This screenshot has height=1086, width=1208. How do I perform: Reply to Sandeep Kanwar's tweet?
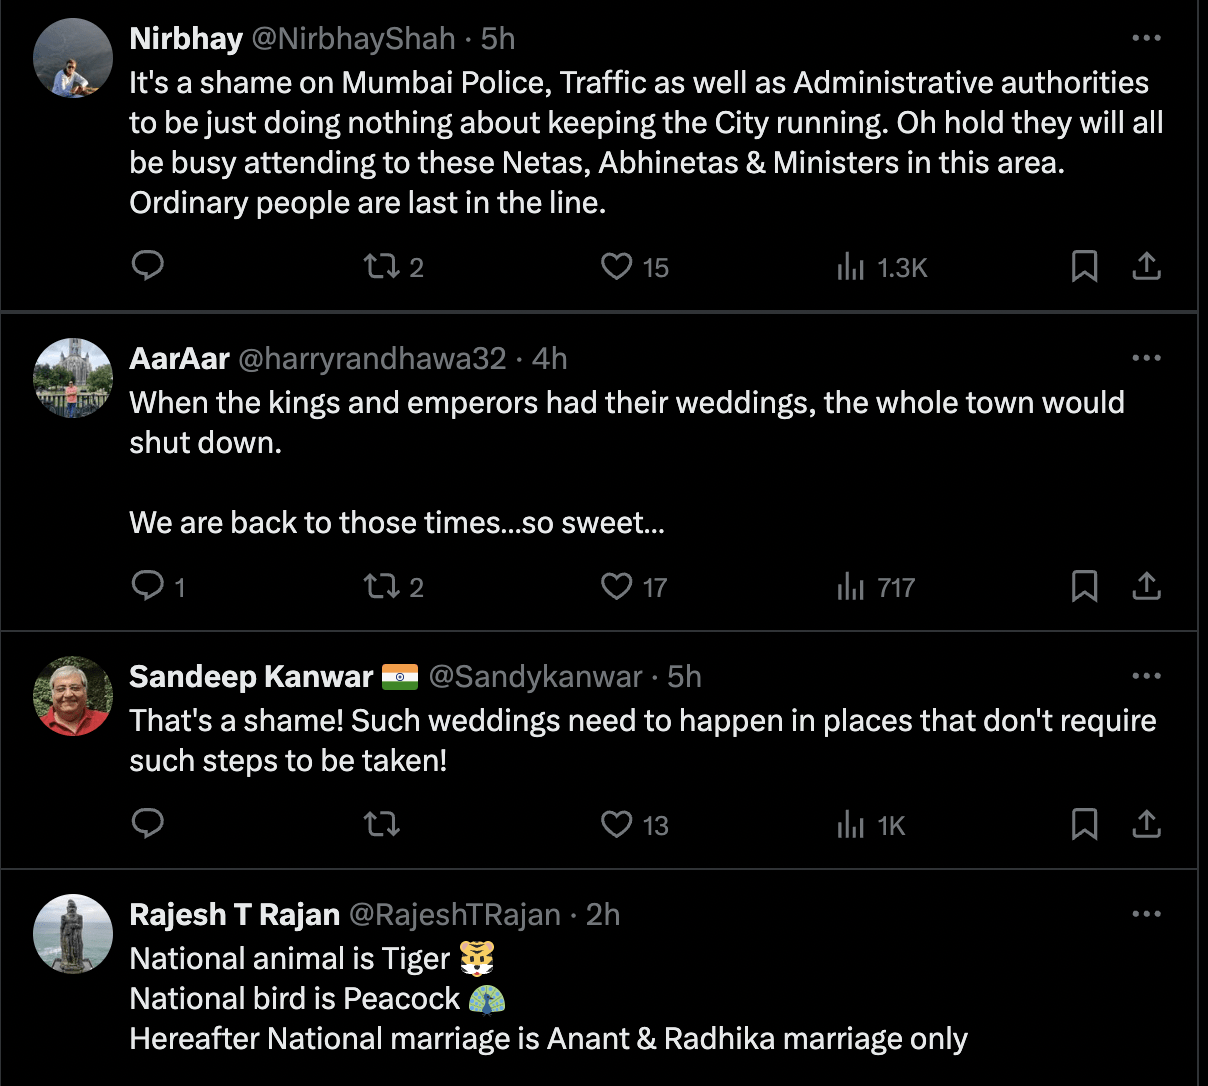(148, 824)
